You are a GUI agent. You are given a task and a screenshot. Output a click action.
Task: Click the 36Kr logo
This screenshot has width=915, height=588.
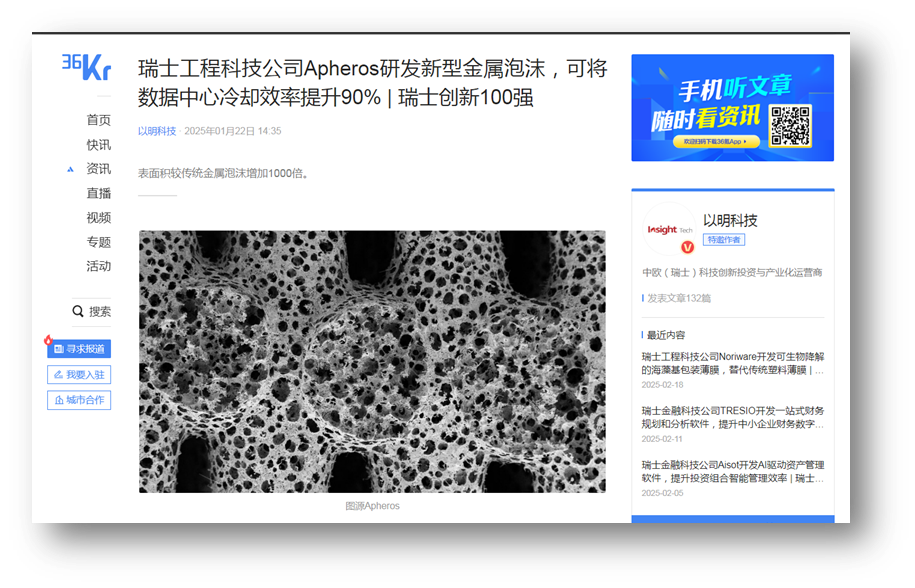point(86,67)
